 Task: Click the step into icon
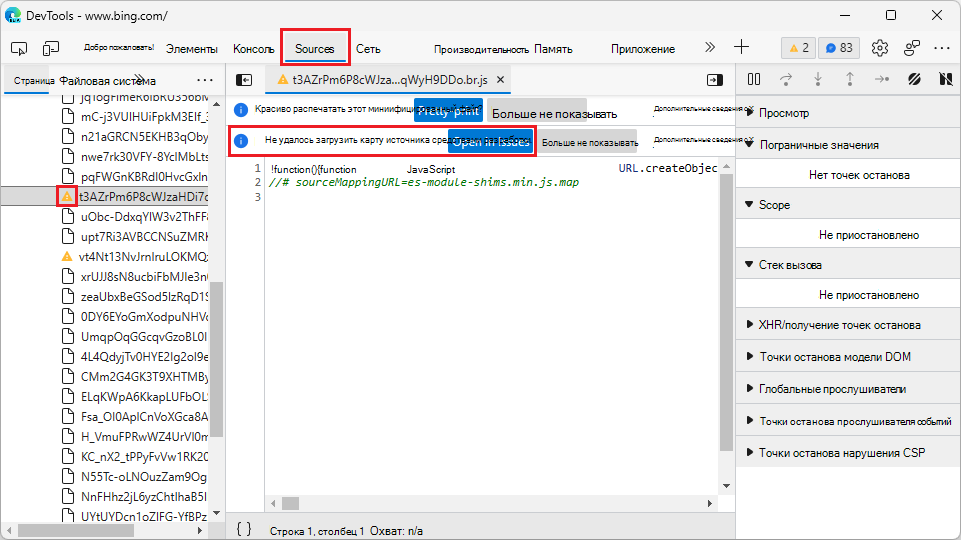818,79
